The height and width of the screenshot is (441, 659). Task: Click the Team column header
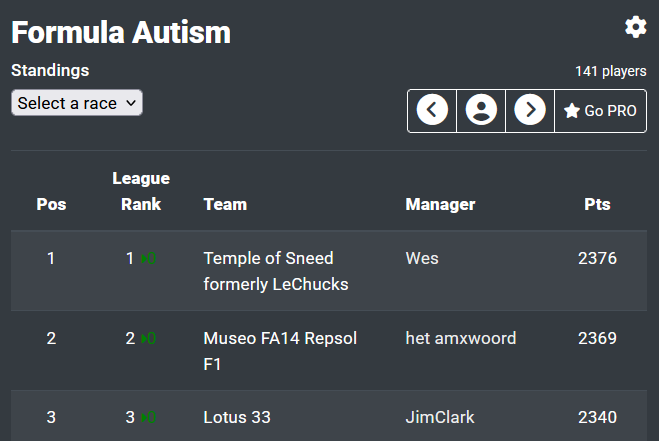pos(225,204)
